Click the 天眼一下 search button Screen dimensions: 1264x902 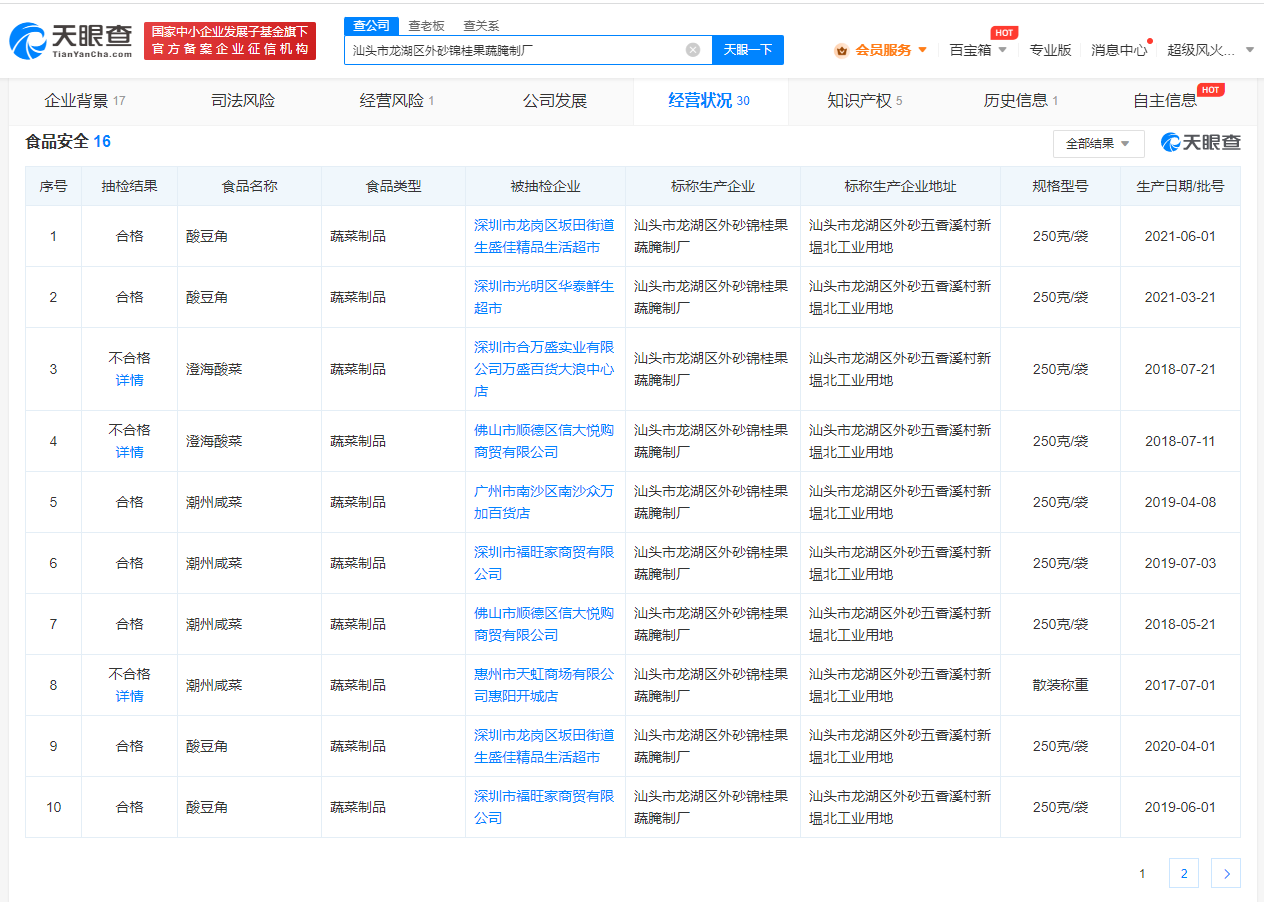click(x=748, y=50)
